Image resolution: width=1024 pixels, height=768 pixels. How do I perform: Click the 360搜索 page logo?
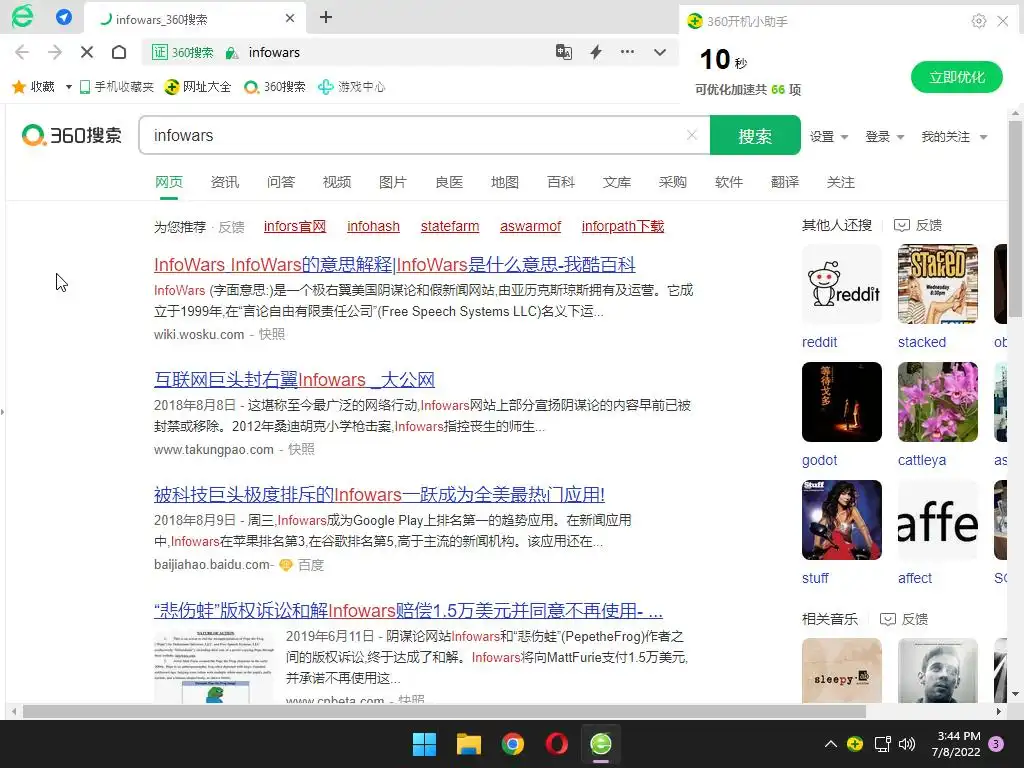click(72, 135)
